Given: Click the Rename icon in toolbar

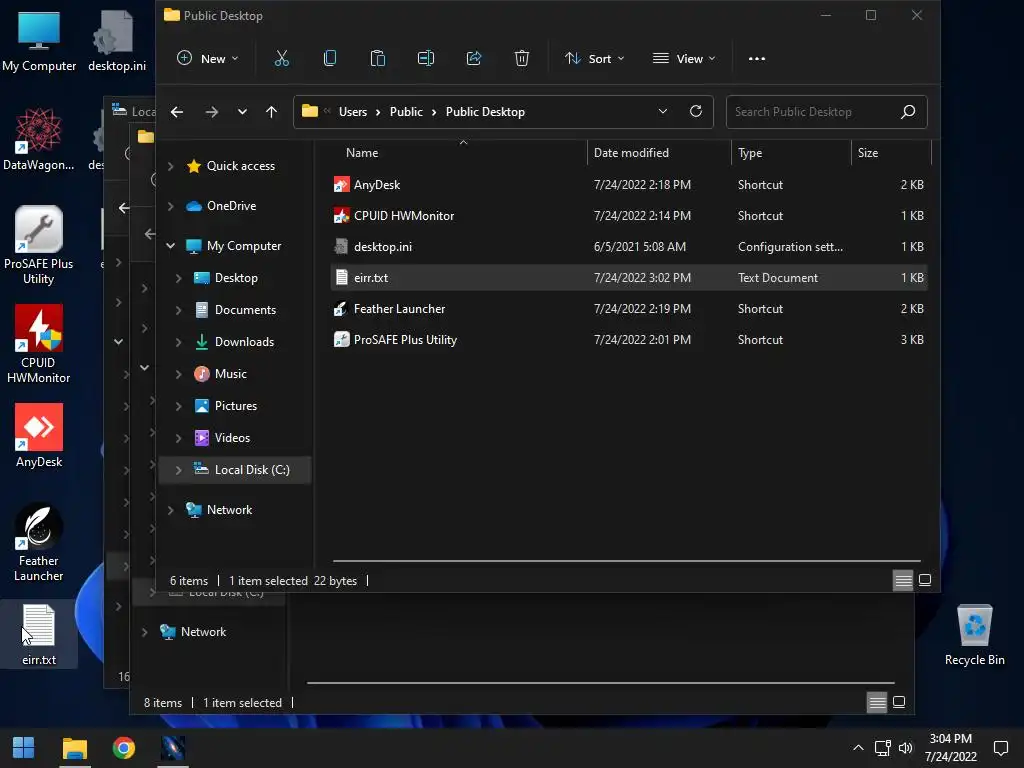Looking at the screenshot, I should (426, 59).
